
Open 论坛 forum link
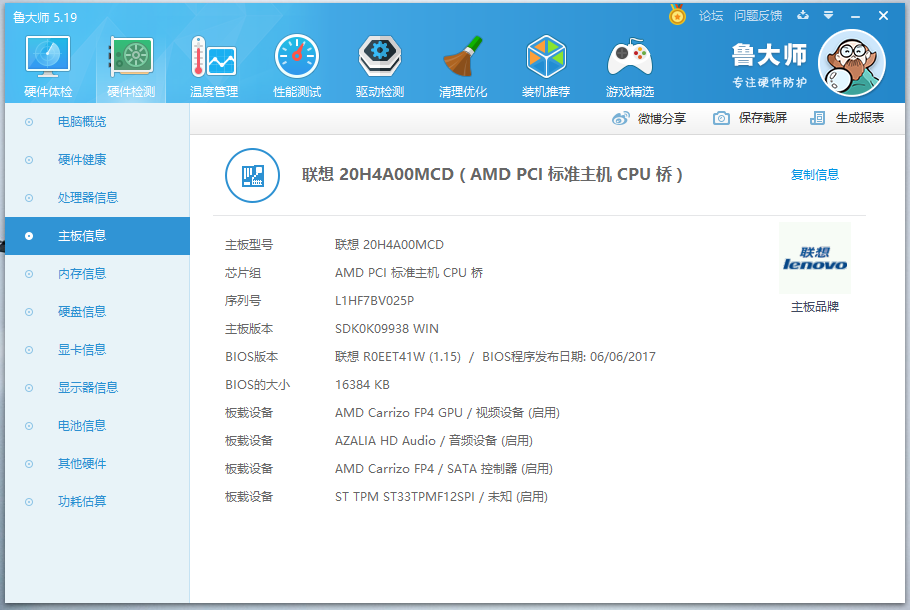(711, 16)
